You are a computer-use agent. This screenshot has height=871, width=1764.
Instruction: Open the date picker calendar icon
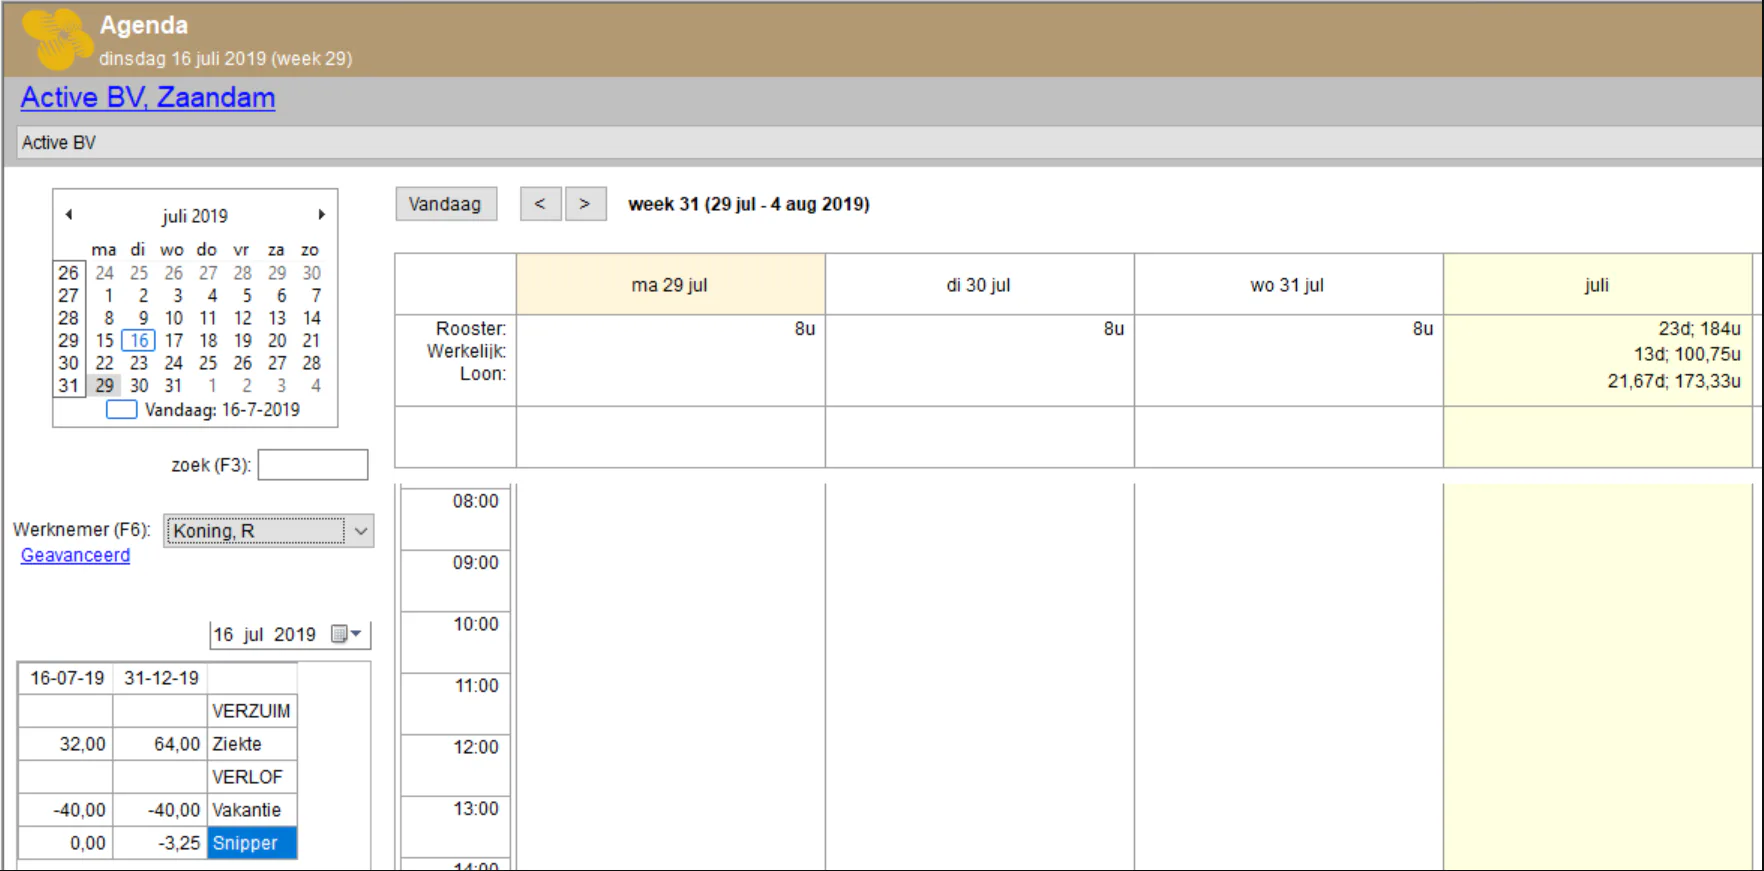(345, 634)
